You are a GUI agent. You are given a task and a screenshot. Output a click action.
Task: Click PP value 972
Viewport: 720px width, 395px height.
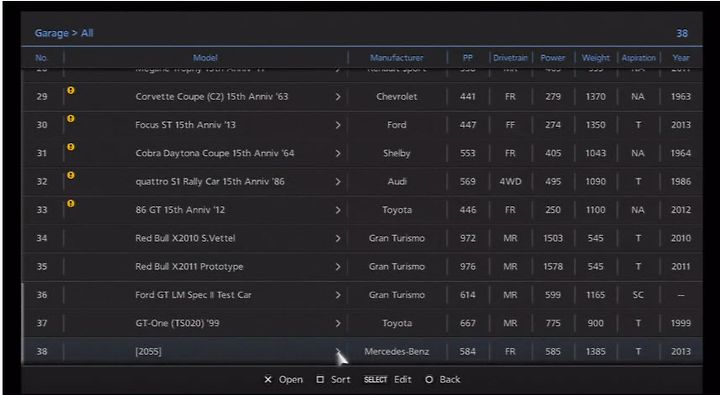467,238
